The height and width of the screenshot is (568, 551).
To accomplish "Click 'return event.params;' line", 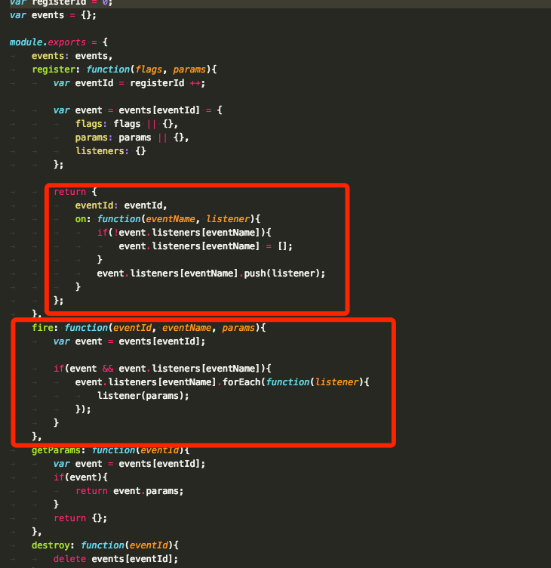I will (129, 491).
